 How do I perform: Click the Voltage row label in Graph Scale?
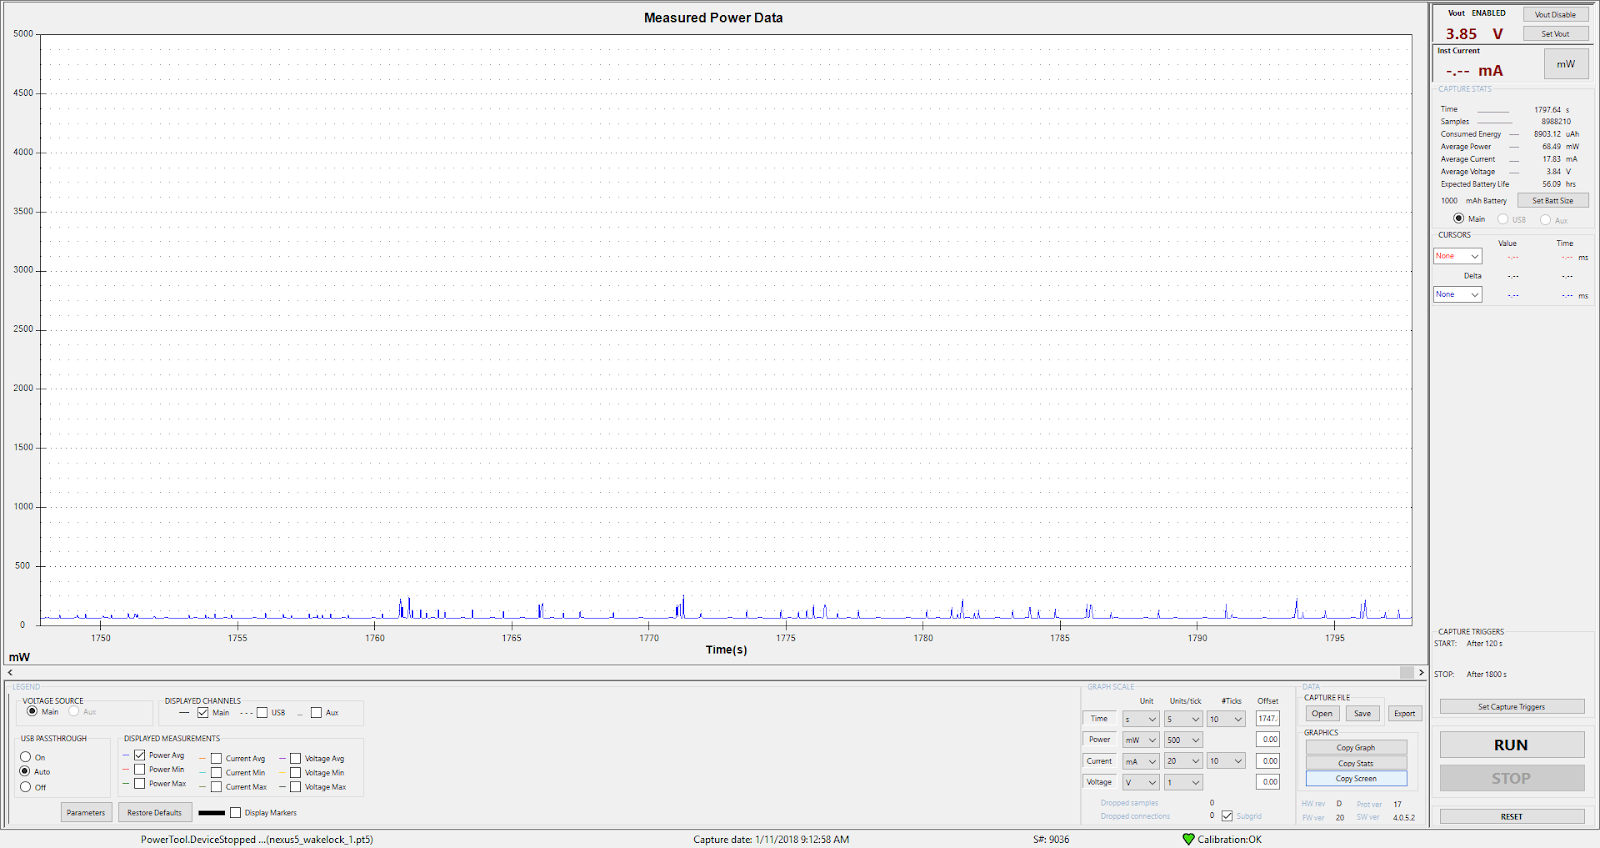coord(1099,782)
